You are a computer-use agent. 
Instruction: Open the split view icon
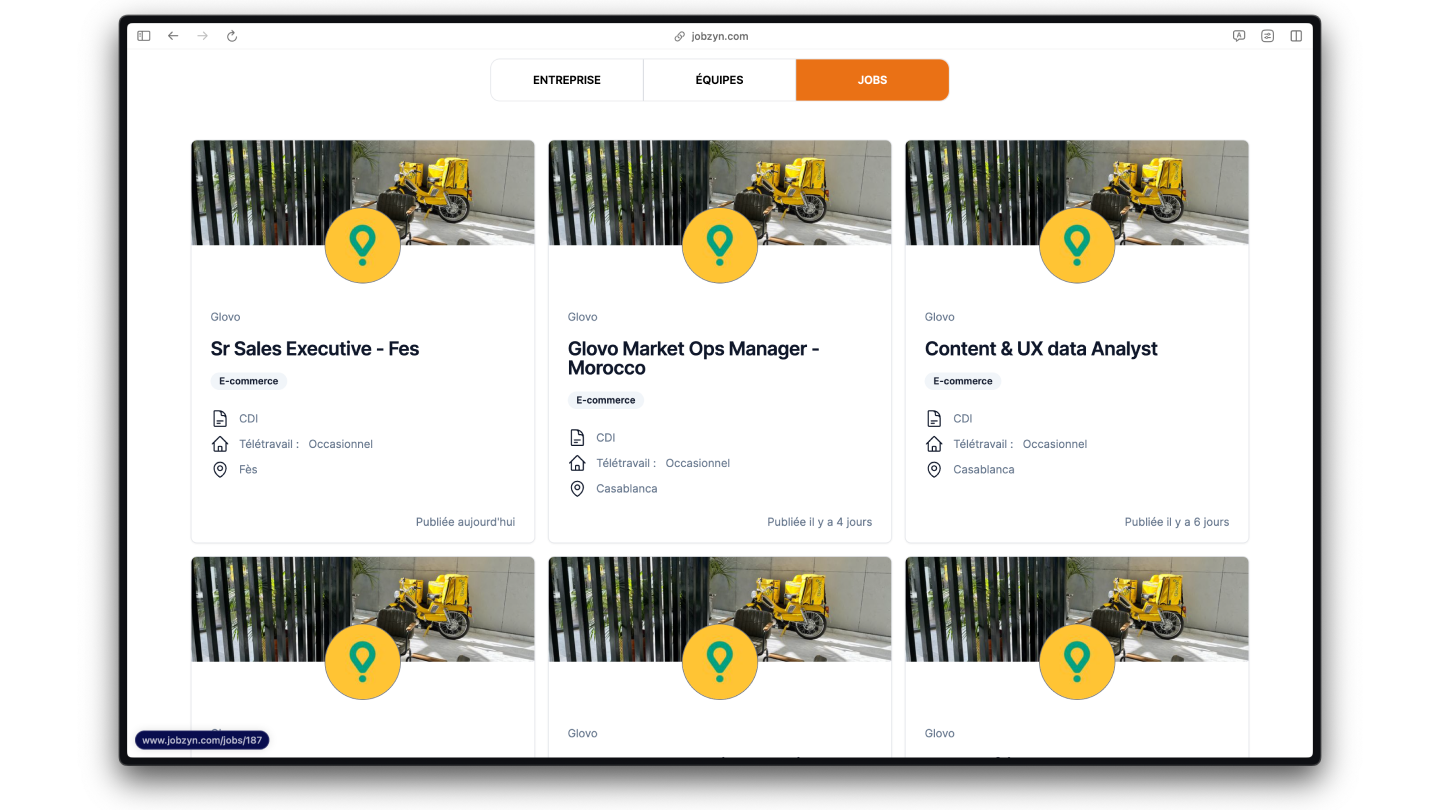[1296, 36]
